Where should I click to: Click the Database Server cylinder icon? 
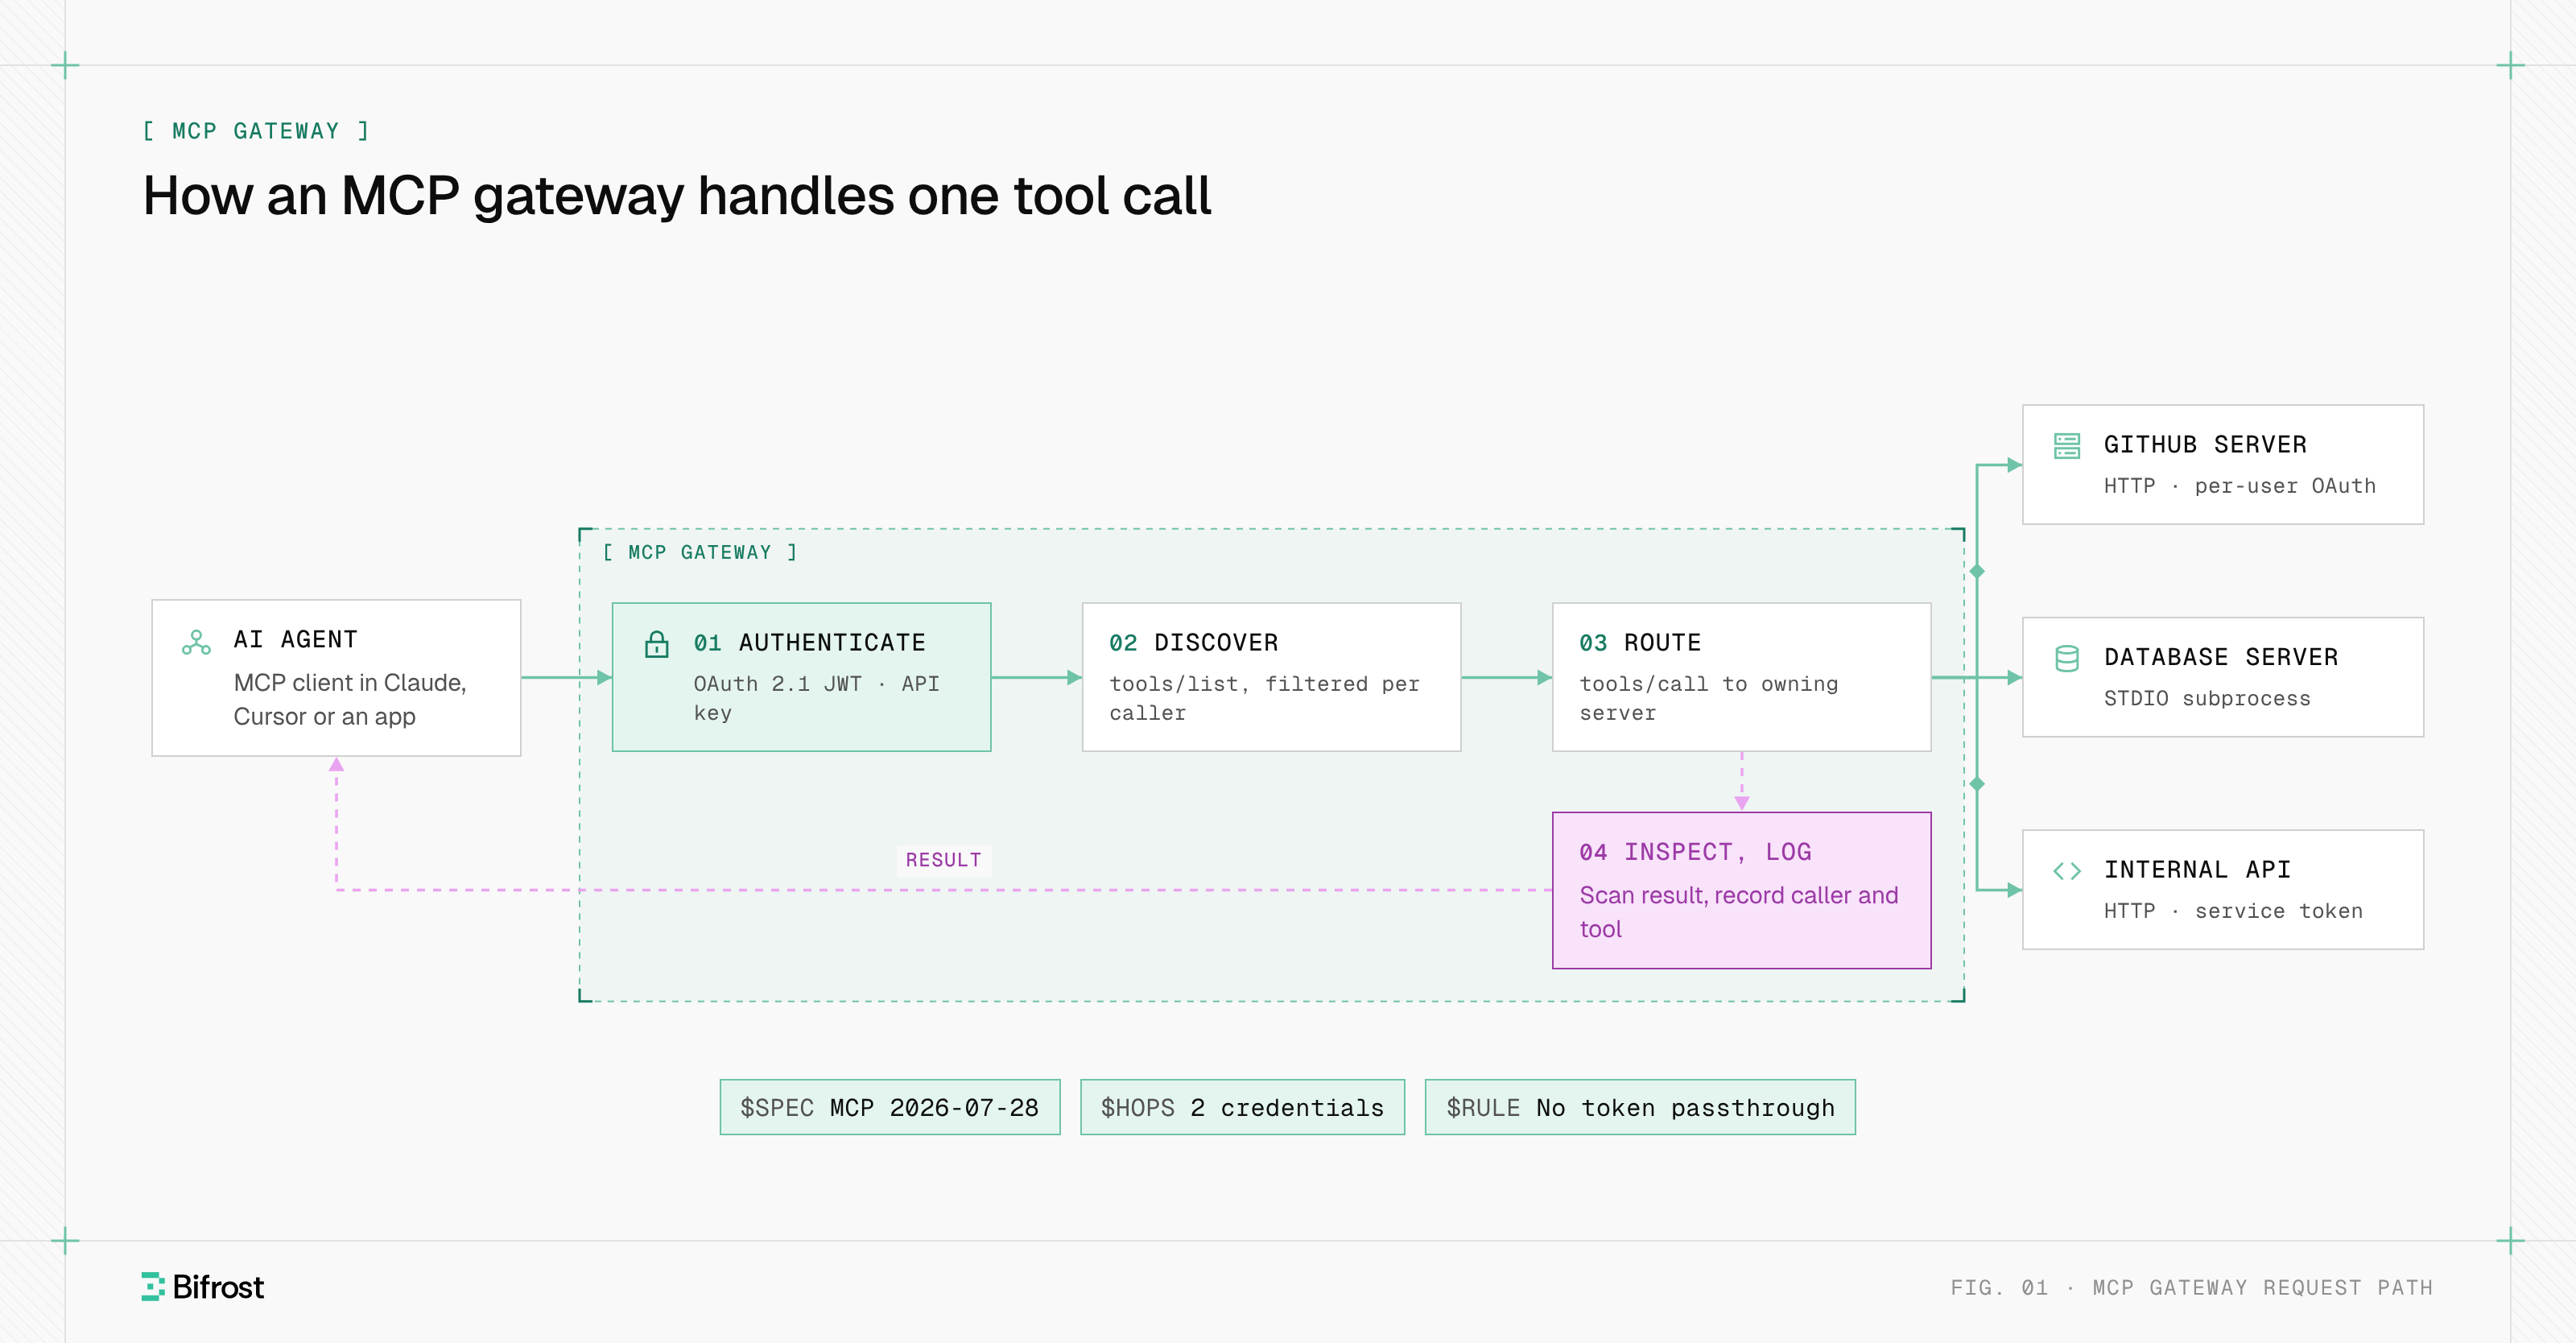tap(2066, 658)
